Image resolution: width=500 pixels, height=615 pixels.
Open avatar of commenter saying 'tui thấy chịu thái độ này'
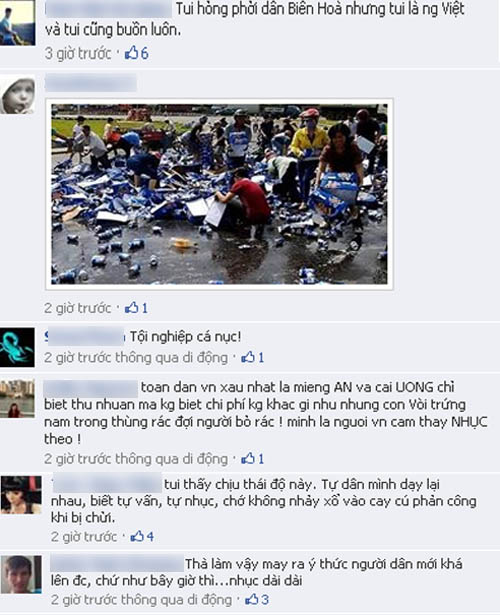(21, 495)
